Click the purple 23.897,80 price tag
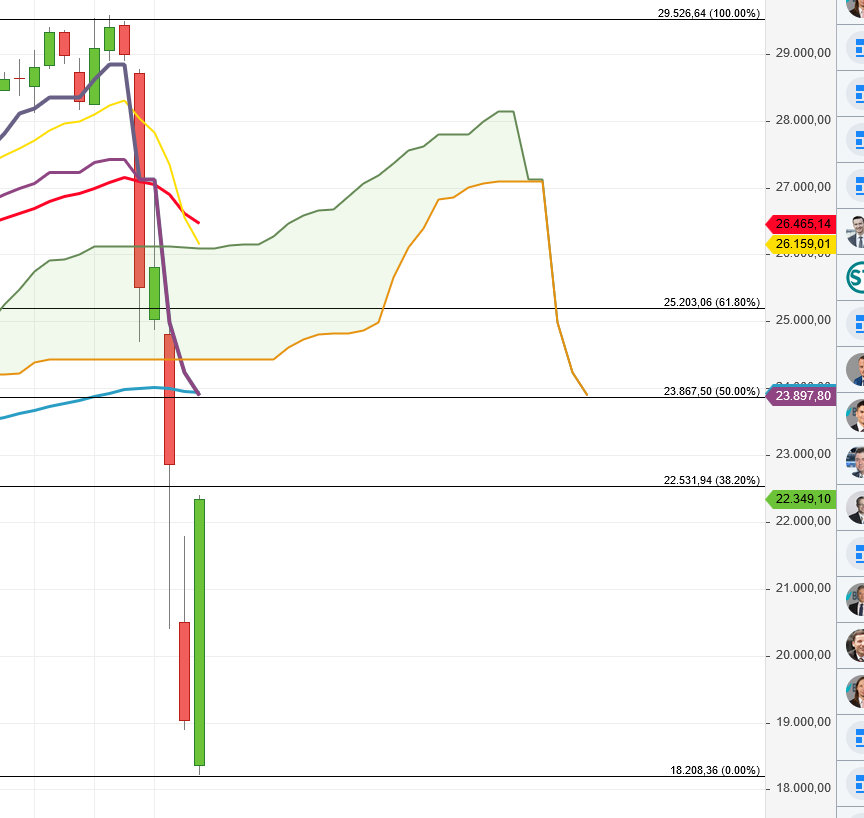 (x=801, y=396)
